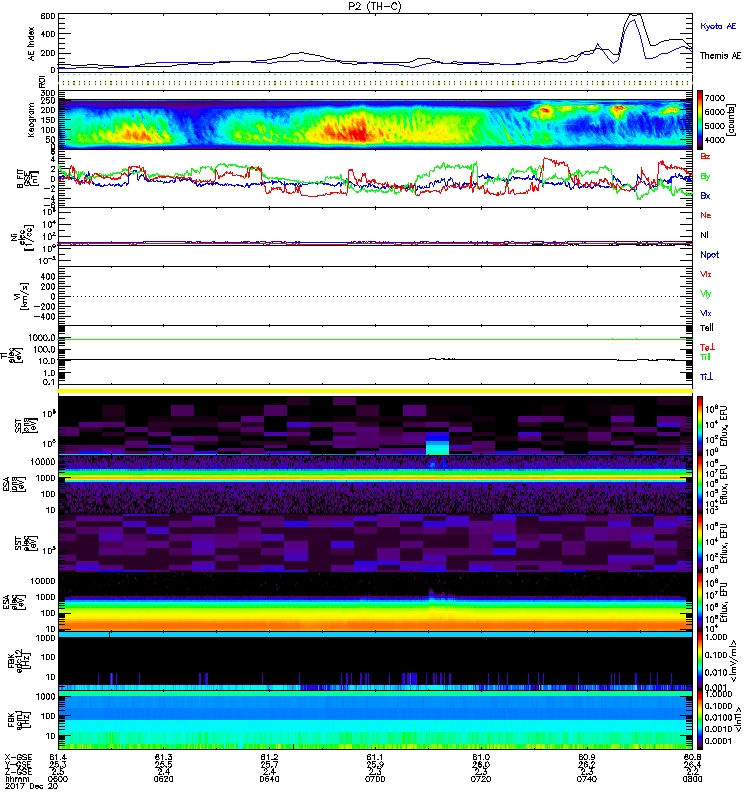Click the ROI dotted indicator row
The height and width of the screenshot is (800, 750).
tap(375, 81)
